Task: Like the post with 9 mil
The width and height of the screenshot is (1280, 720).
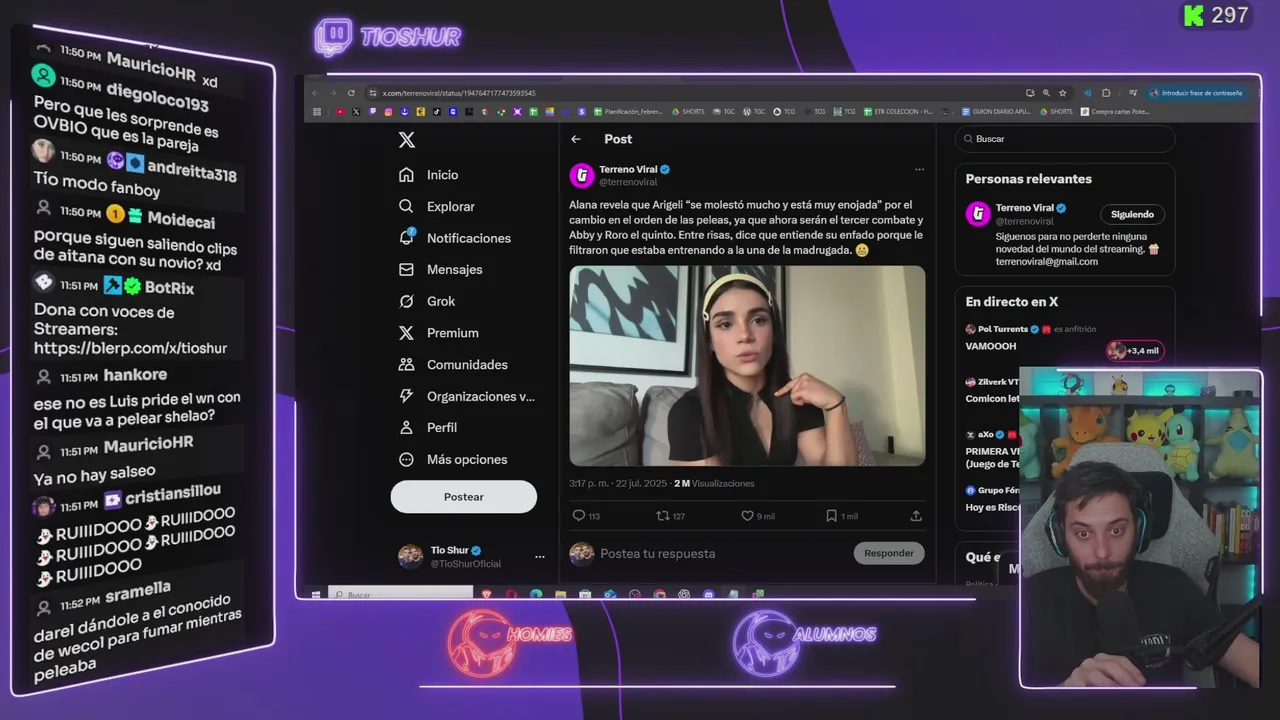Action: [x=757, y=516]
